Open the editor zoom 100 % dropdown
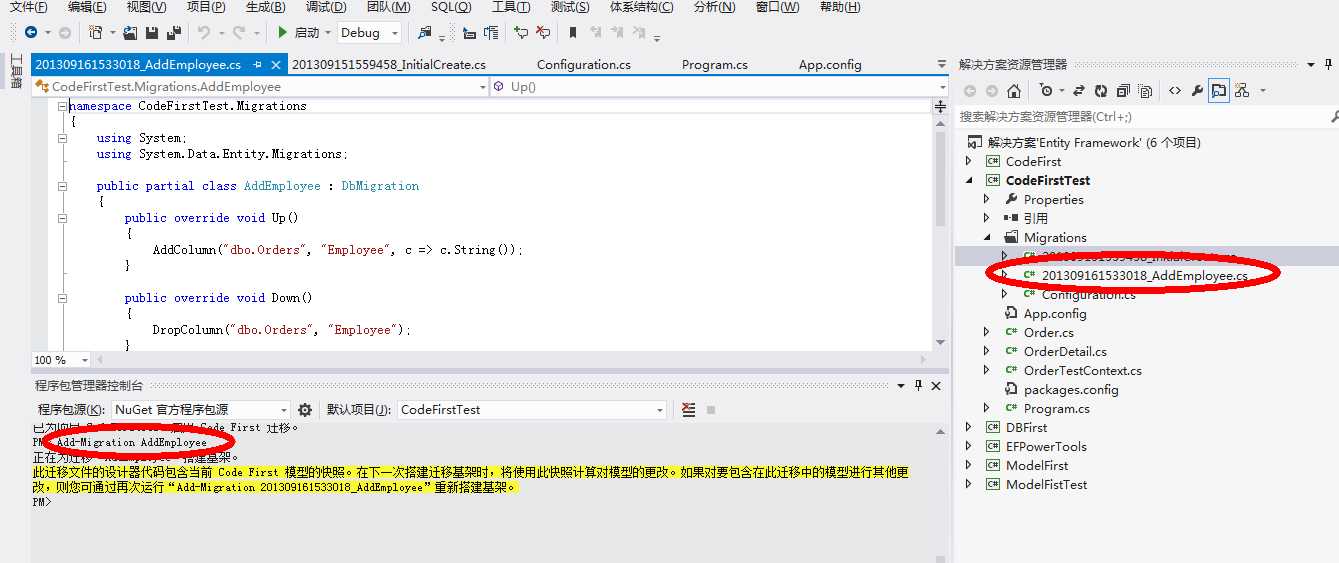The width and height of the screenshot is (1339, 563). click(85, 360)
